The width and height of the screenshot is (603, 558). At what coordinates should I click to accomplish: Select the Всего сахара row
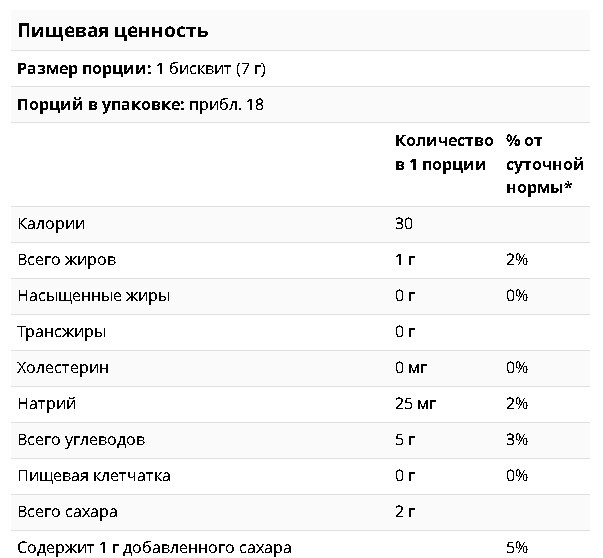(x=300, y=512)
